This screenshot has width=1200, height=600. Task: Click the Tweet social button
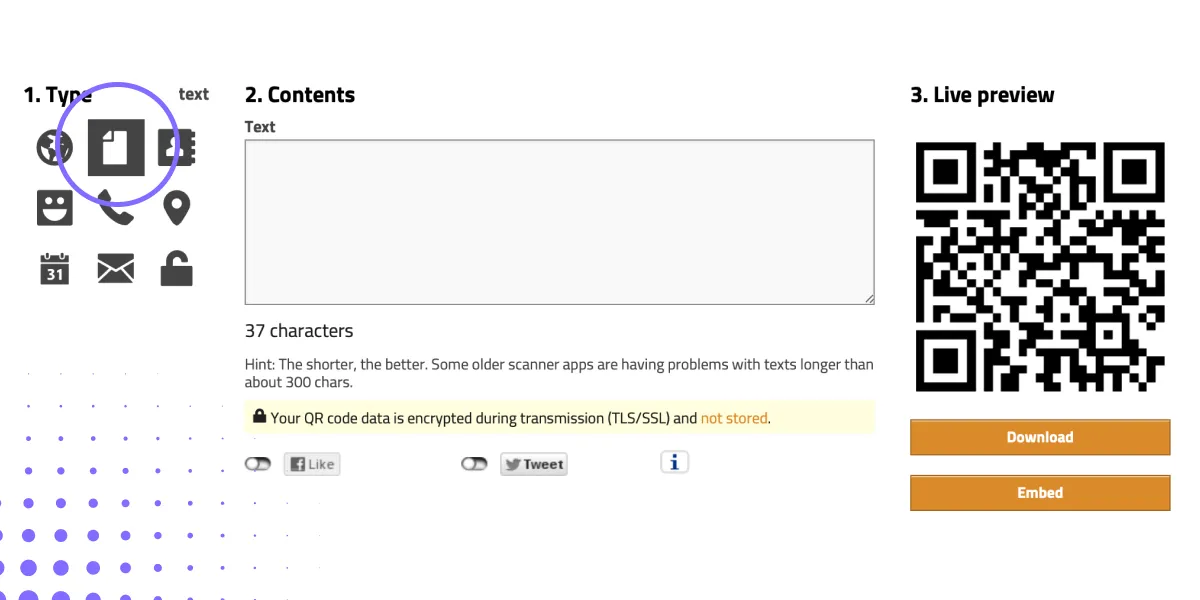(533, 463)
